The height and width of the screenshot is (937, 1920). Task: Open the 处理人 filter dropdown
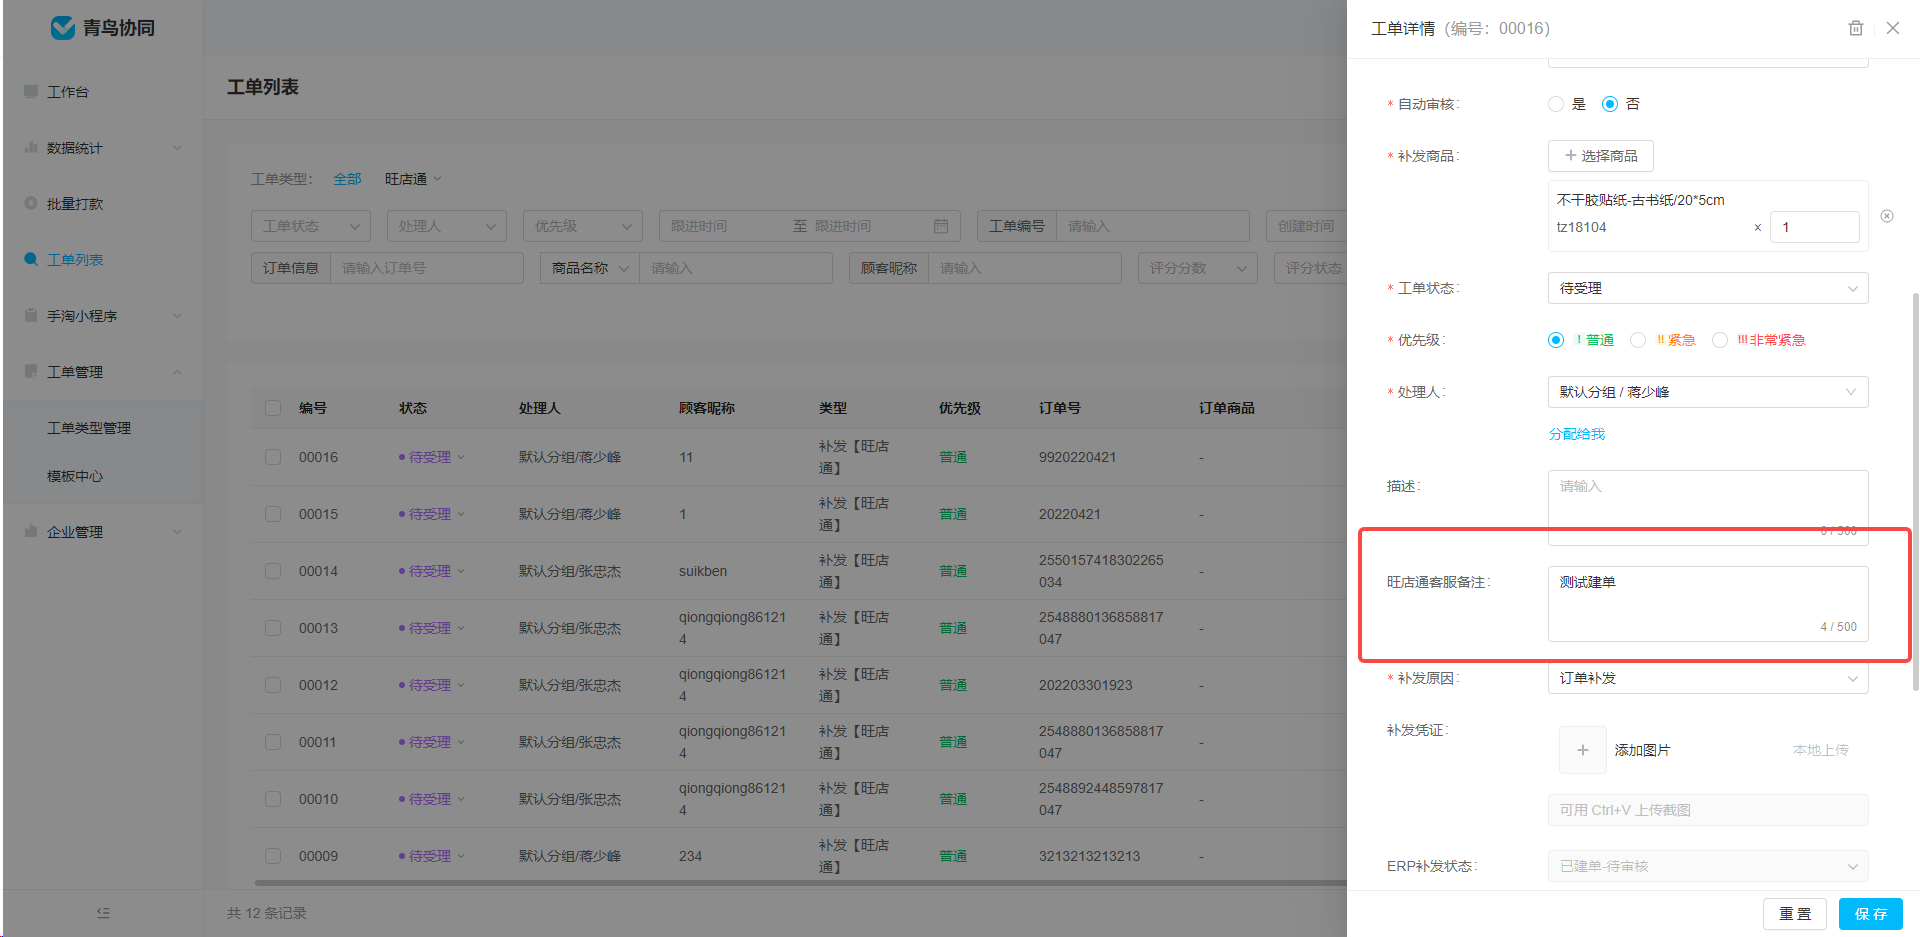(x=447, y=226)
